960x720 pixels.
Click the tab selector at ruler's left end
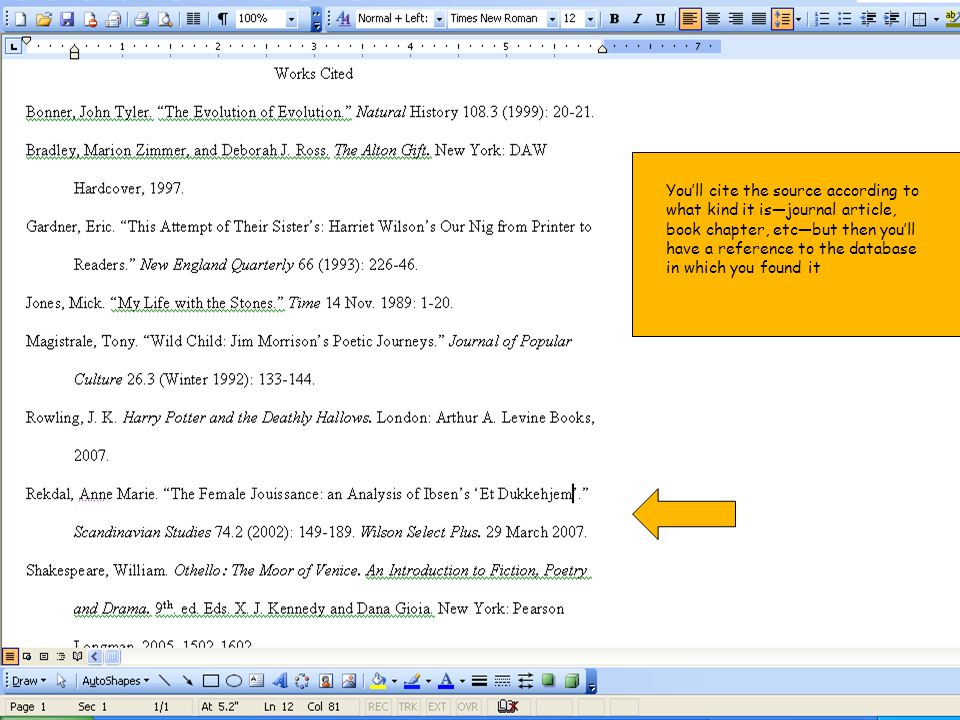(13, 47)
